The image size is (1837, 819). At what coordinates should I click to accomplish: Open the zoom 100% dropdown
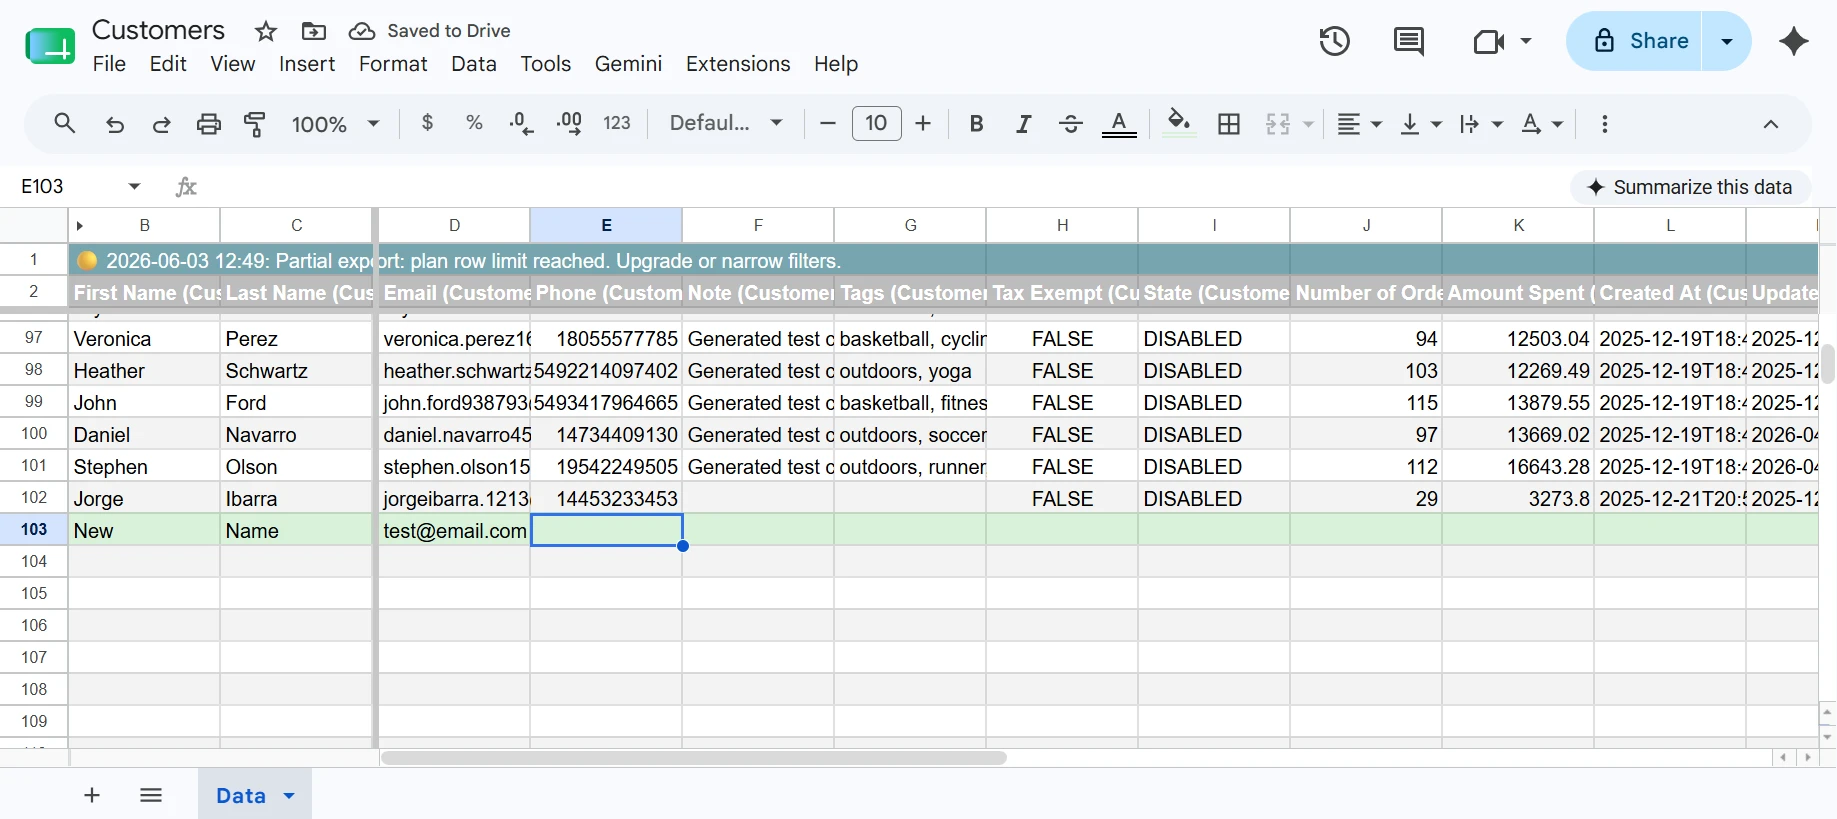[x=335, y=124]
